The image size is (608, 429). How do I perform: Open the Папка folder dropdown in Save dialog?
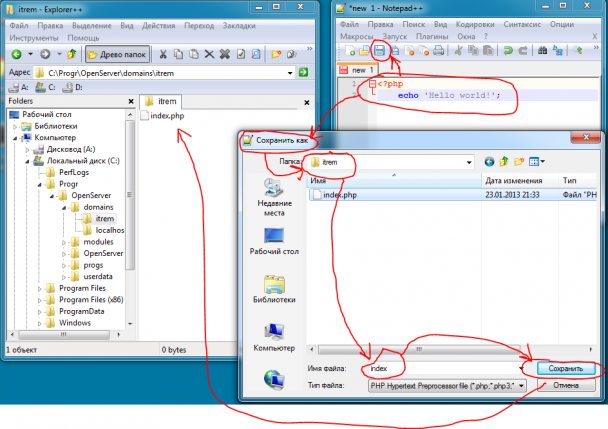[x=469, y=162]
